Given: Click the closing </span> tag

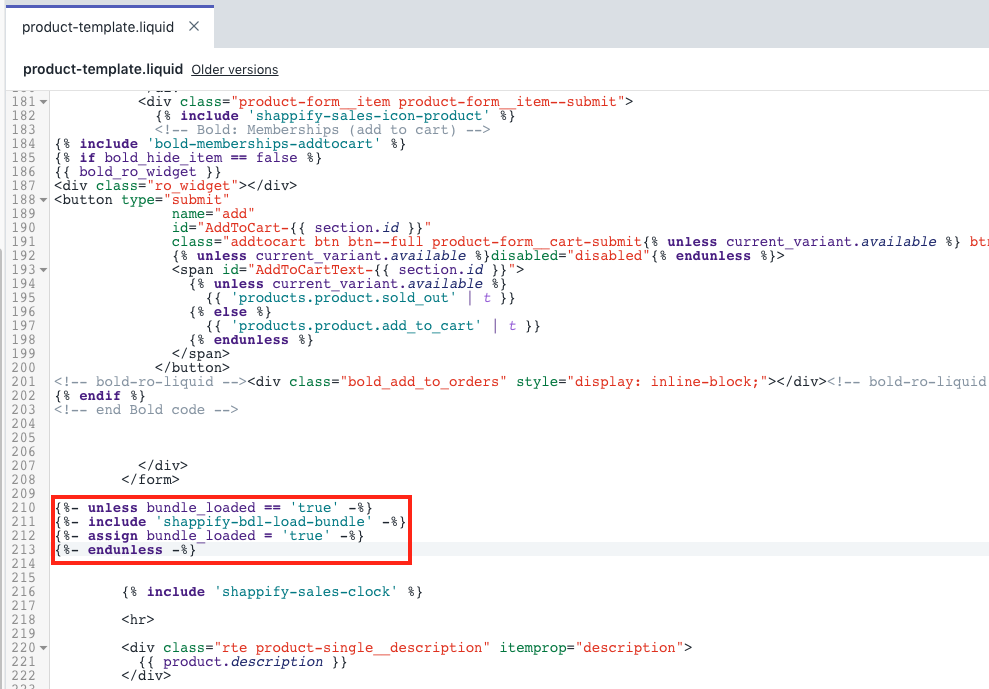Looking at the screenshot, I should pyautogui.click(x=201, y=354).
